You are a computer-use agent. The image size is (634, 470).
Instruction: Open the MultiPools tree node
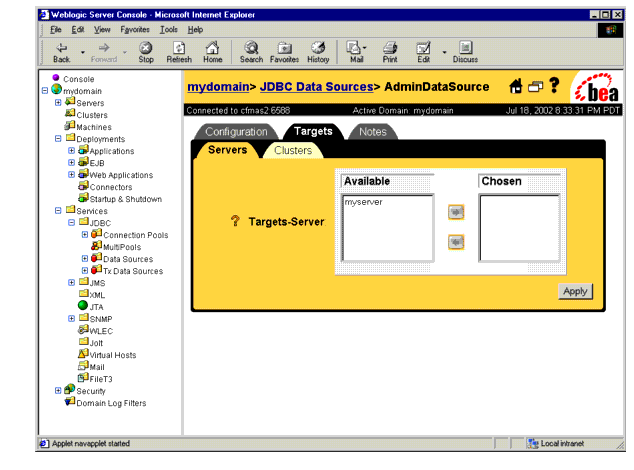(x=122, y=247)
